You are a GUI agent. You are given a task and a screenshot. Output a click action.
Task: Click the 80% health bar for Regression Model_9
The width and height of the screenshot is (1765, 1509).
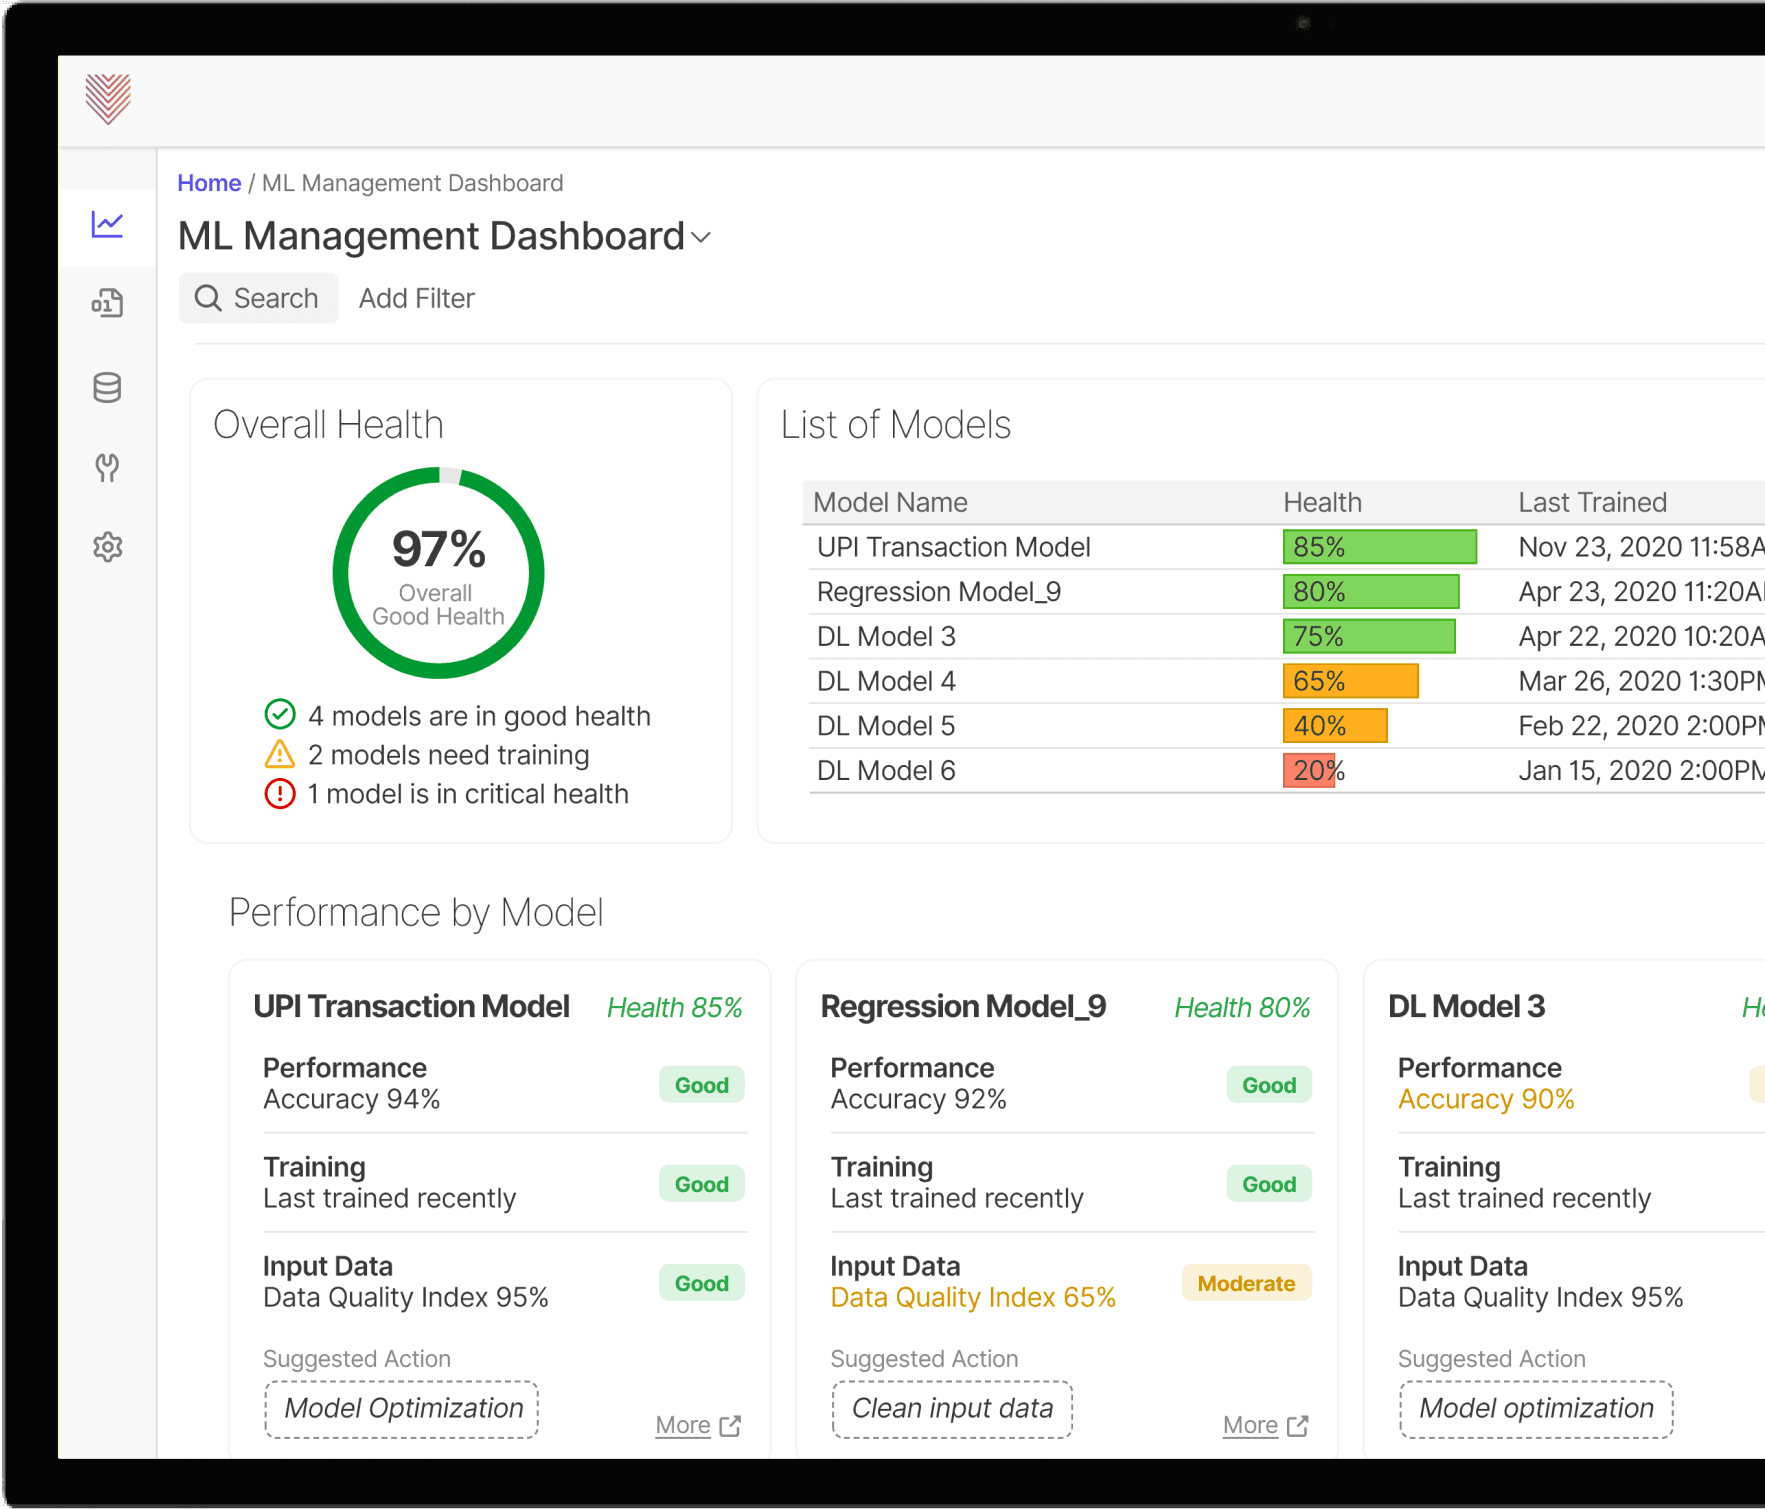click(x=1372, y=592)
